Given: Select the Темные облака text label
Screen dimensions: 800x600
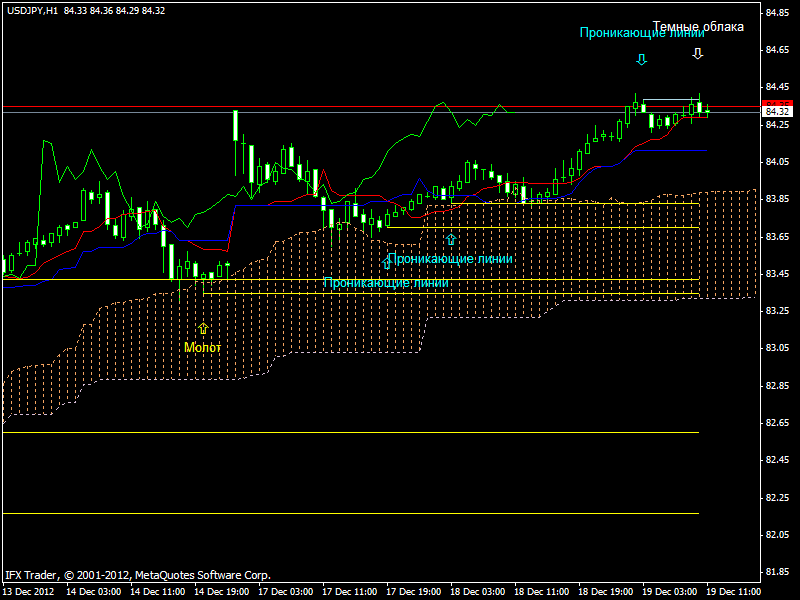Looking at the screenshot, I should (698, 27).
